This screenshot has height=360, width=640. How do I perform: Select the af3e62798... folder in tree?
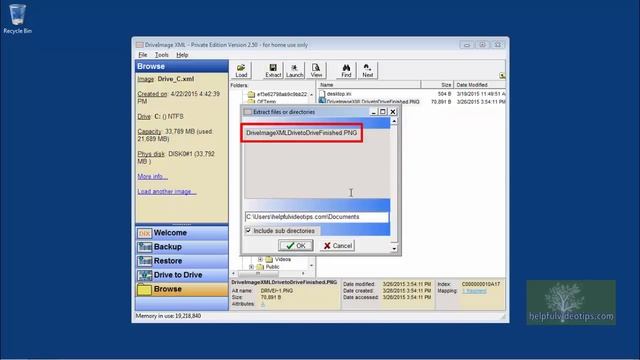[282, 94]
